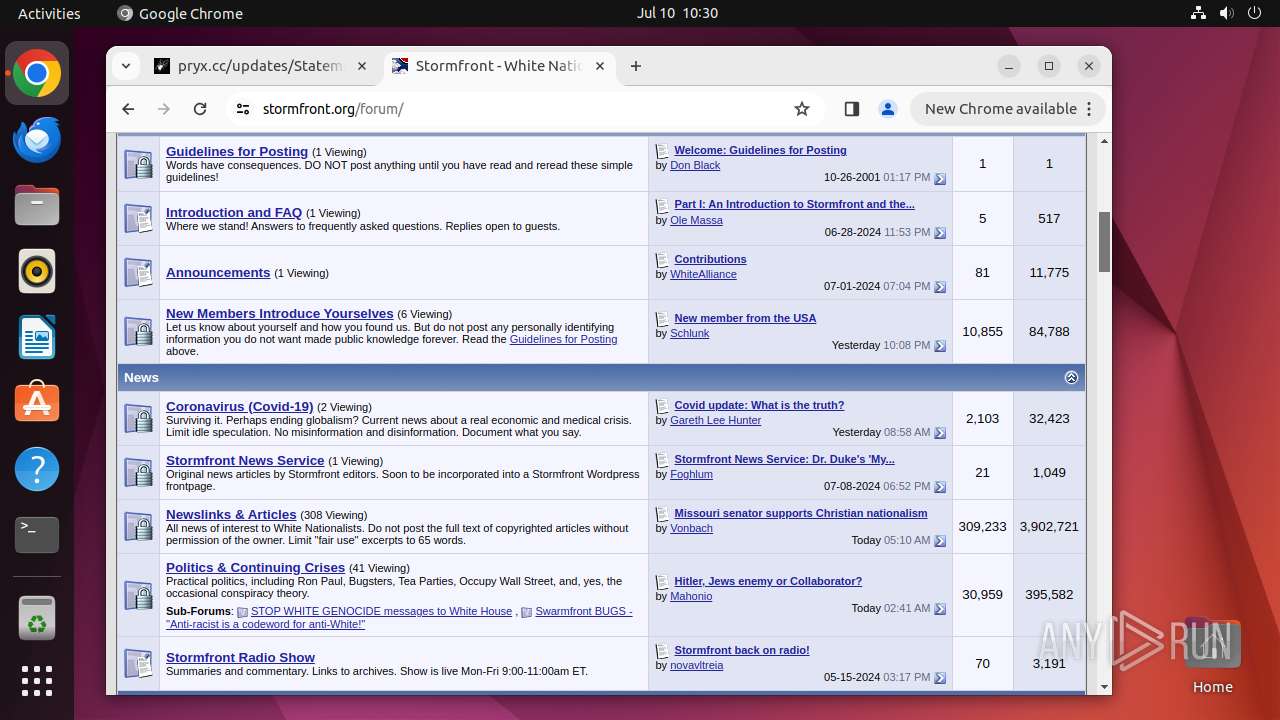Close the pryx.cc tab

coord(362,66)
